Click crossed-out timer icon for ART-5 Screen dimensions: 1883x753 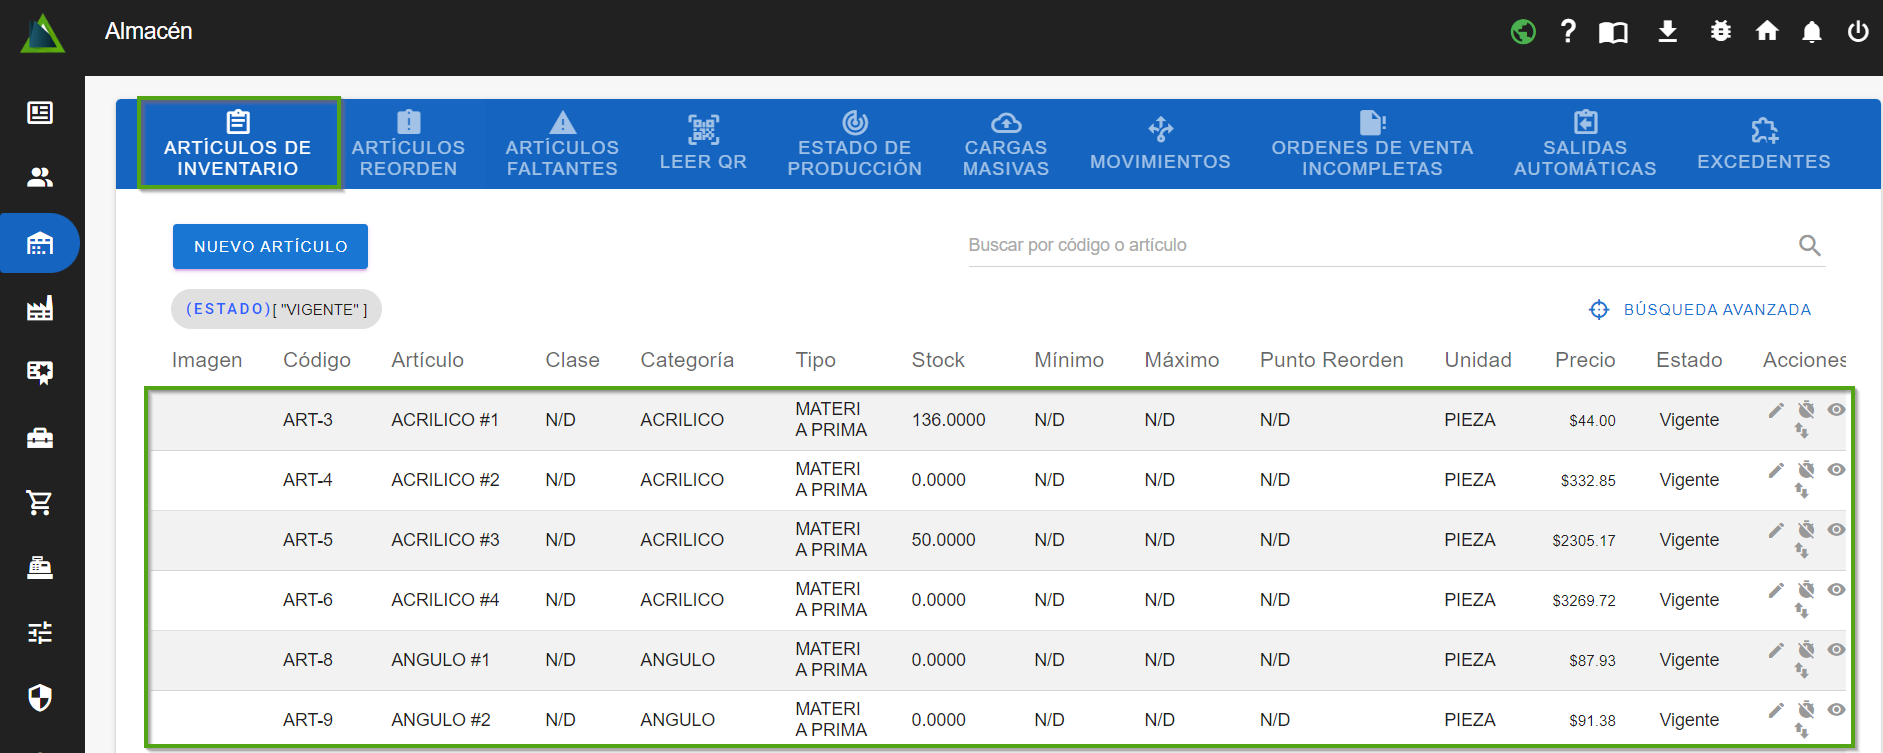click(x=1806, y=529)
